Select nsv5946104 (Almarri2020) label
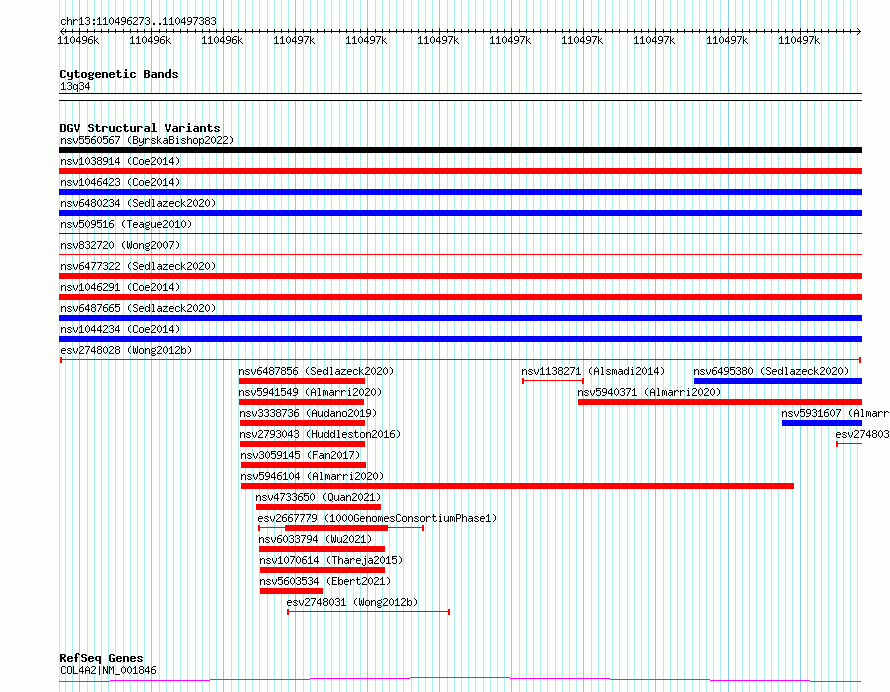This screenshot has width=890, height=692. 312,476
